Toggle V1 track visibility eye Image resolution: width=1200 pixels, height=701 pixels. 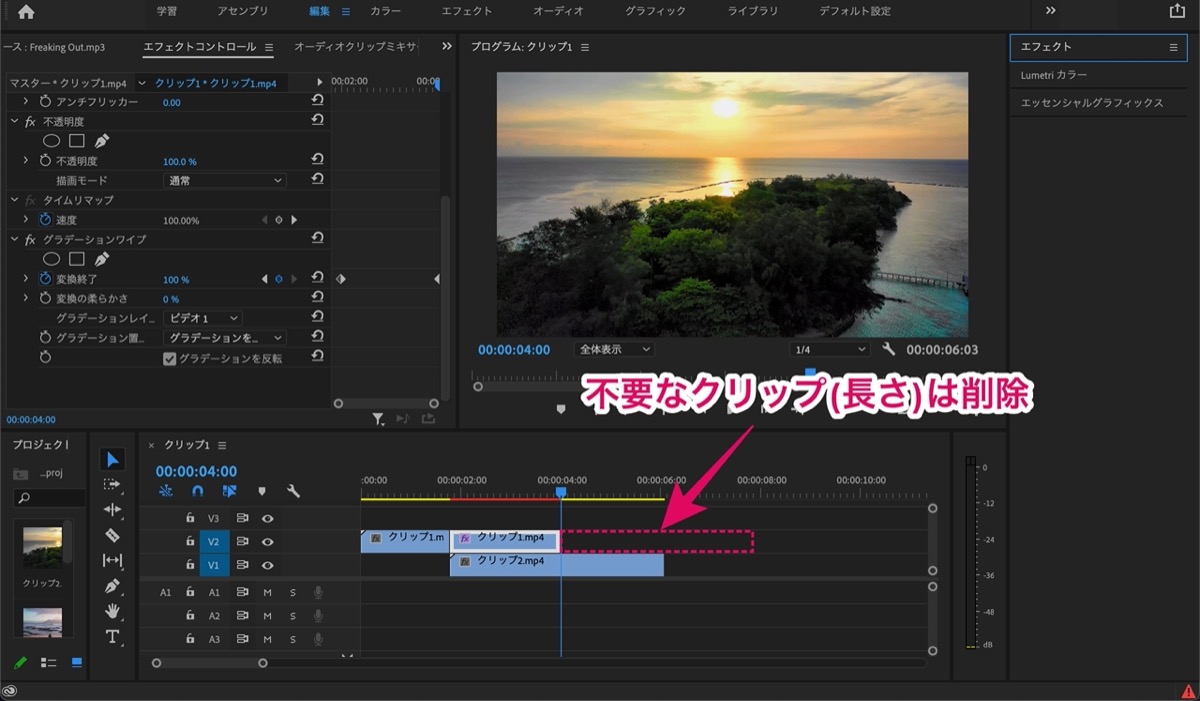(x=268, y=565)
